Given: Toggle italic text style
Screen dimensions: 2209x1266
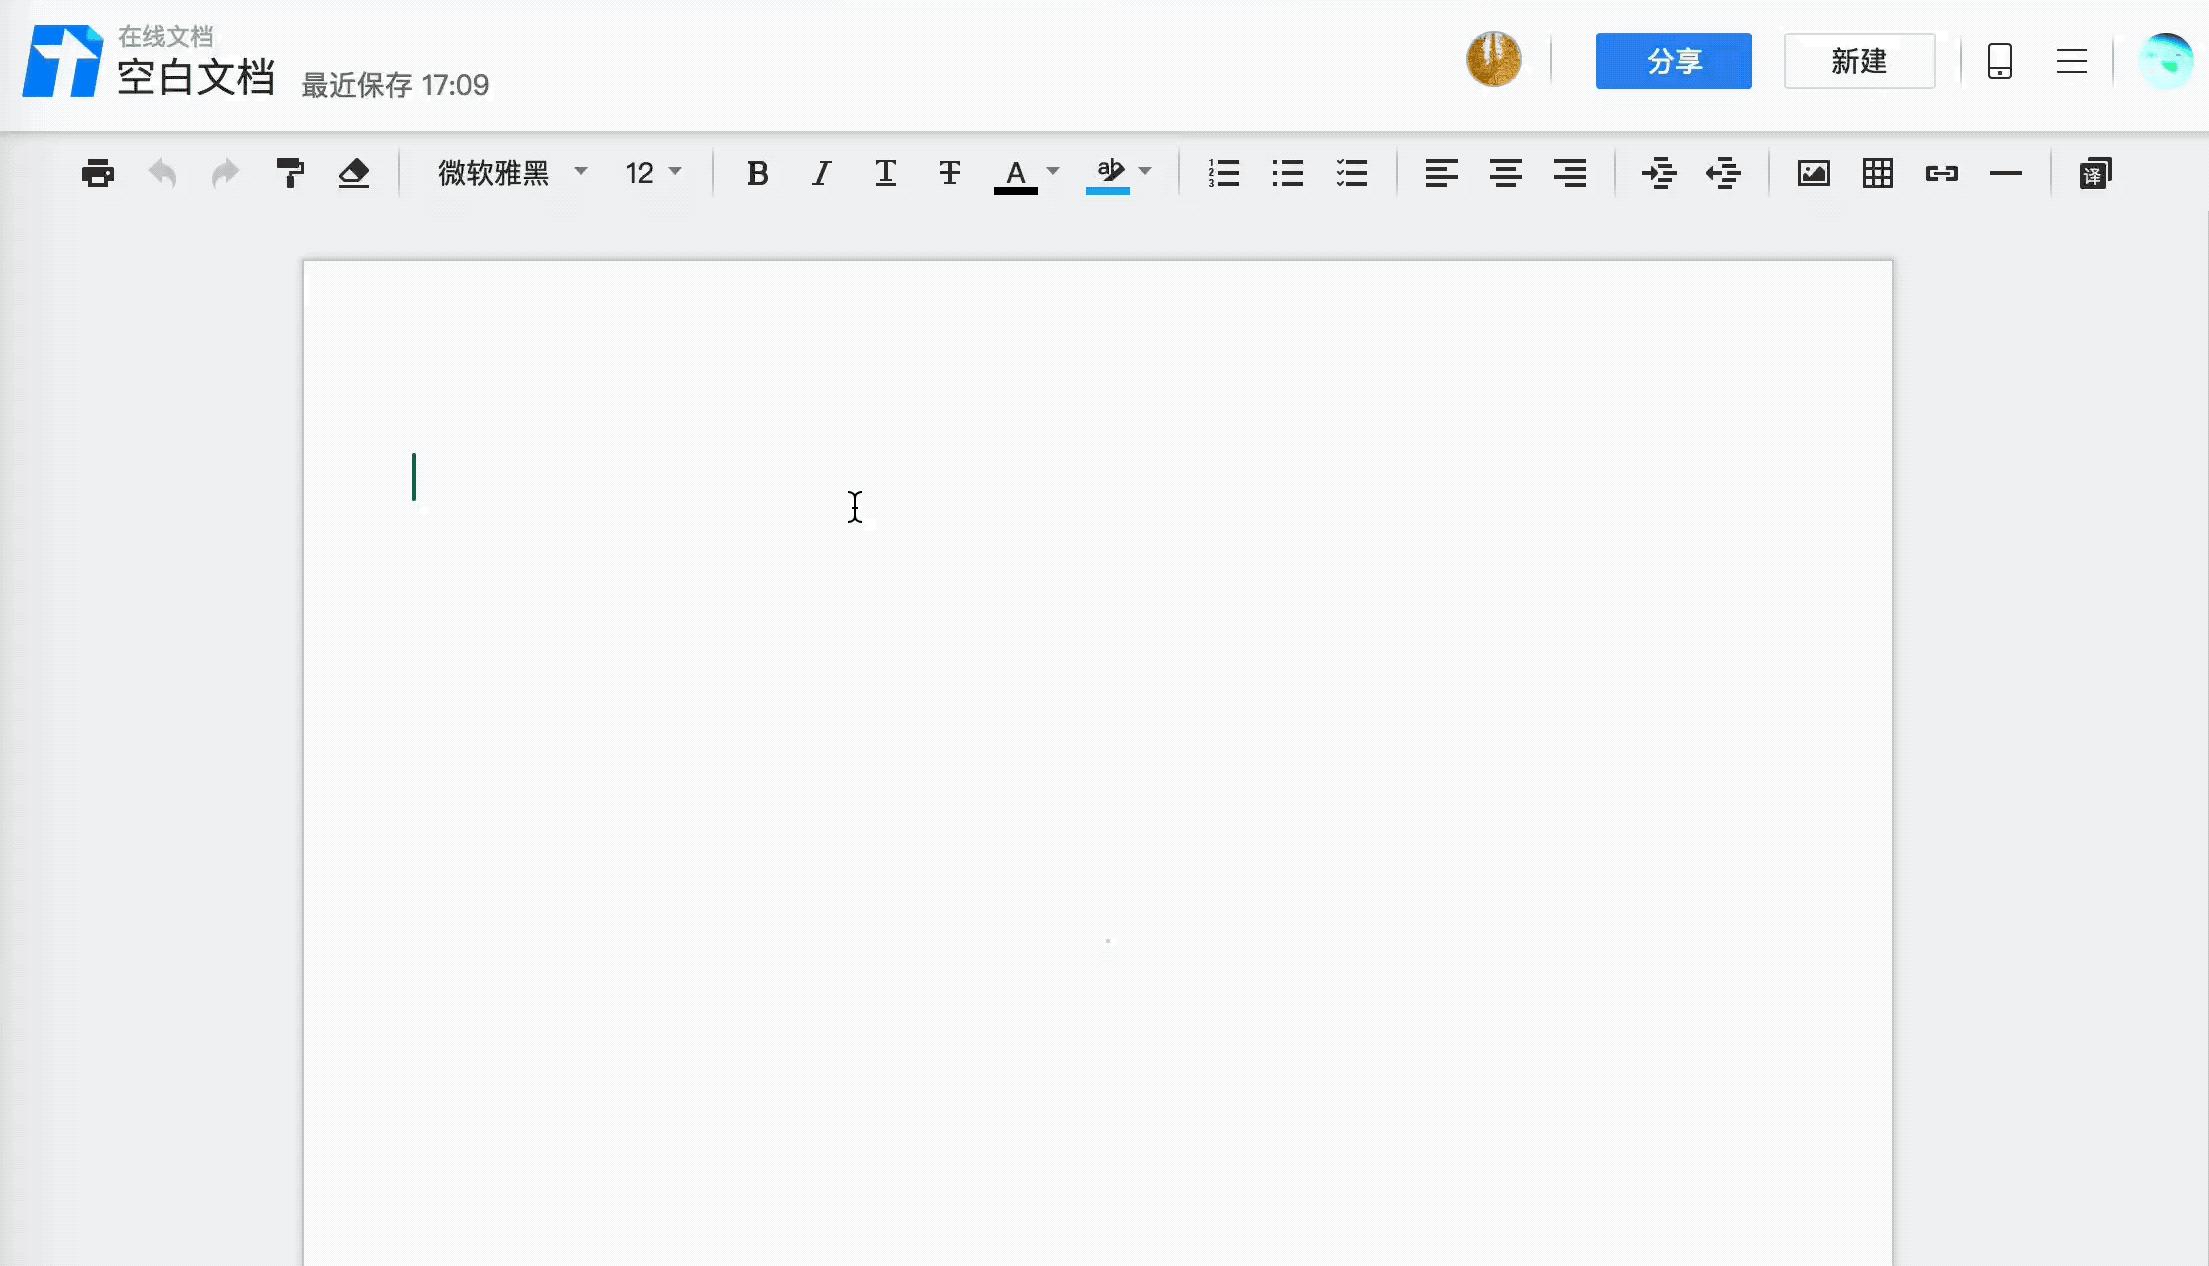Looking at the screenshot, I should coord(821,174).
